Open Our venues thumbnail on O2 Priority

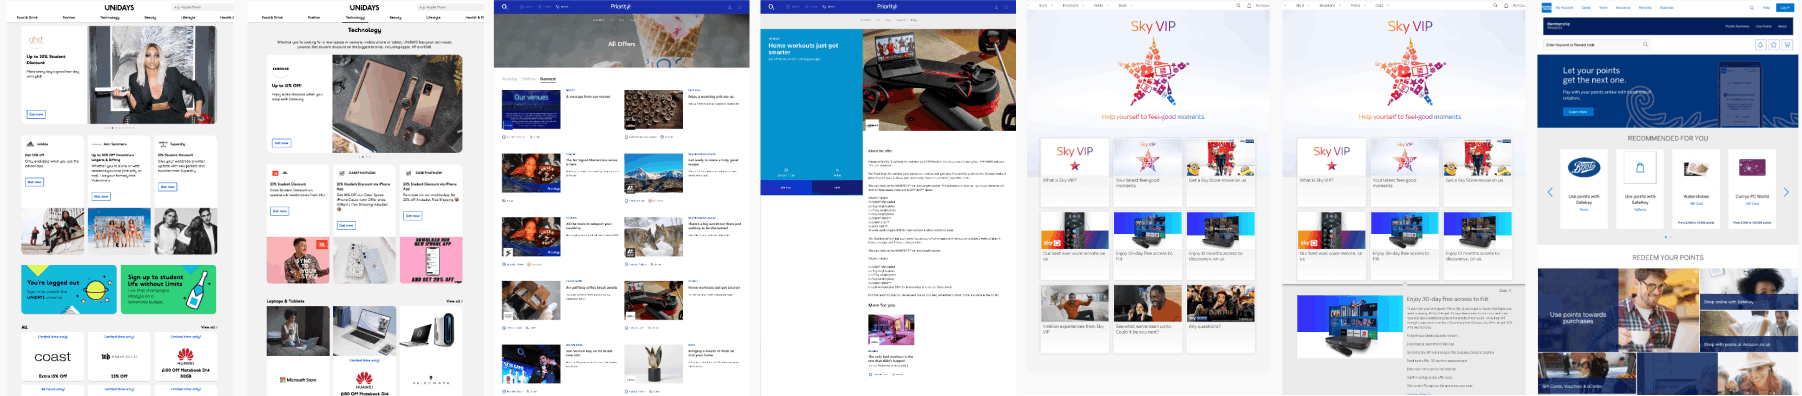531,109
